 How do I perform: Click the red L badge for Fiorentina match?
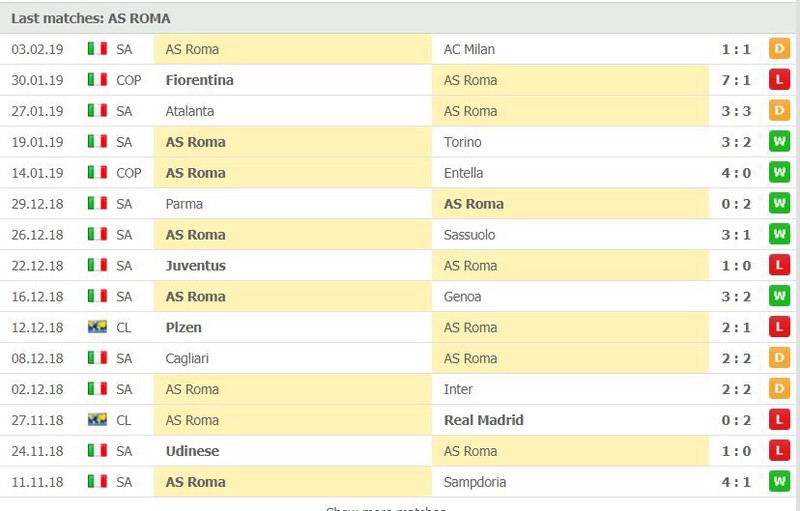[x=779, y=80]
